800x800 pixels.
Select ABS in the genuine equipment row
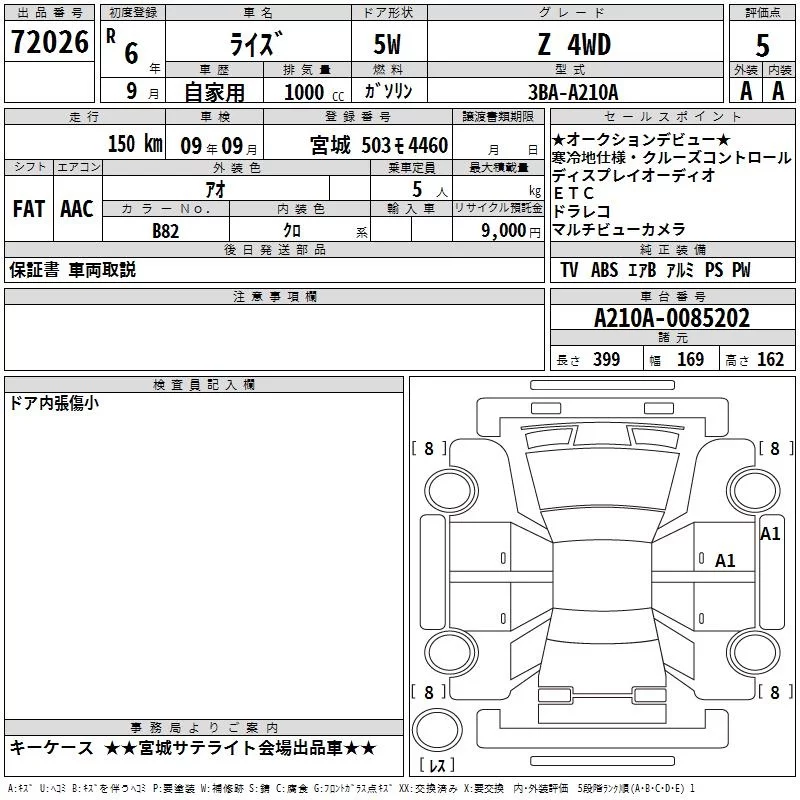(605, 270)
